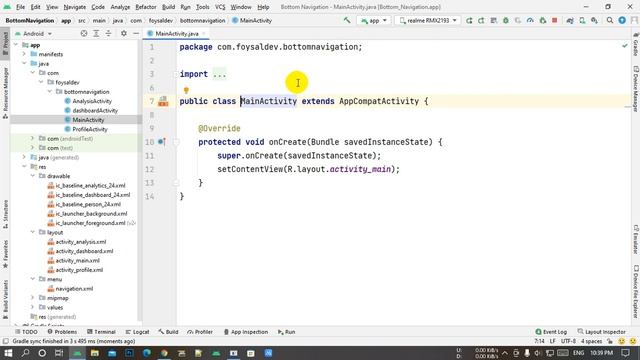Click the related XML file gutter icon on line 7
The width and height of the screenshot is (640, 360).
(163, 101)
